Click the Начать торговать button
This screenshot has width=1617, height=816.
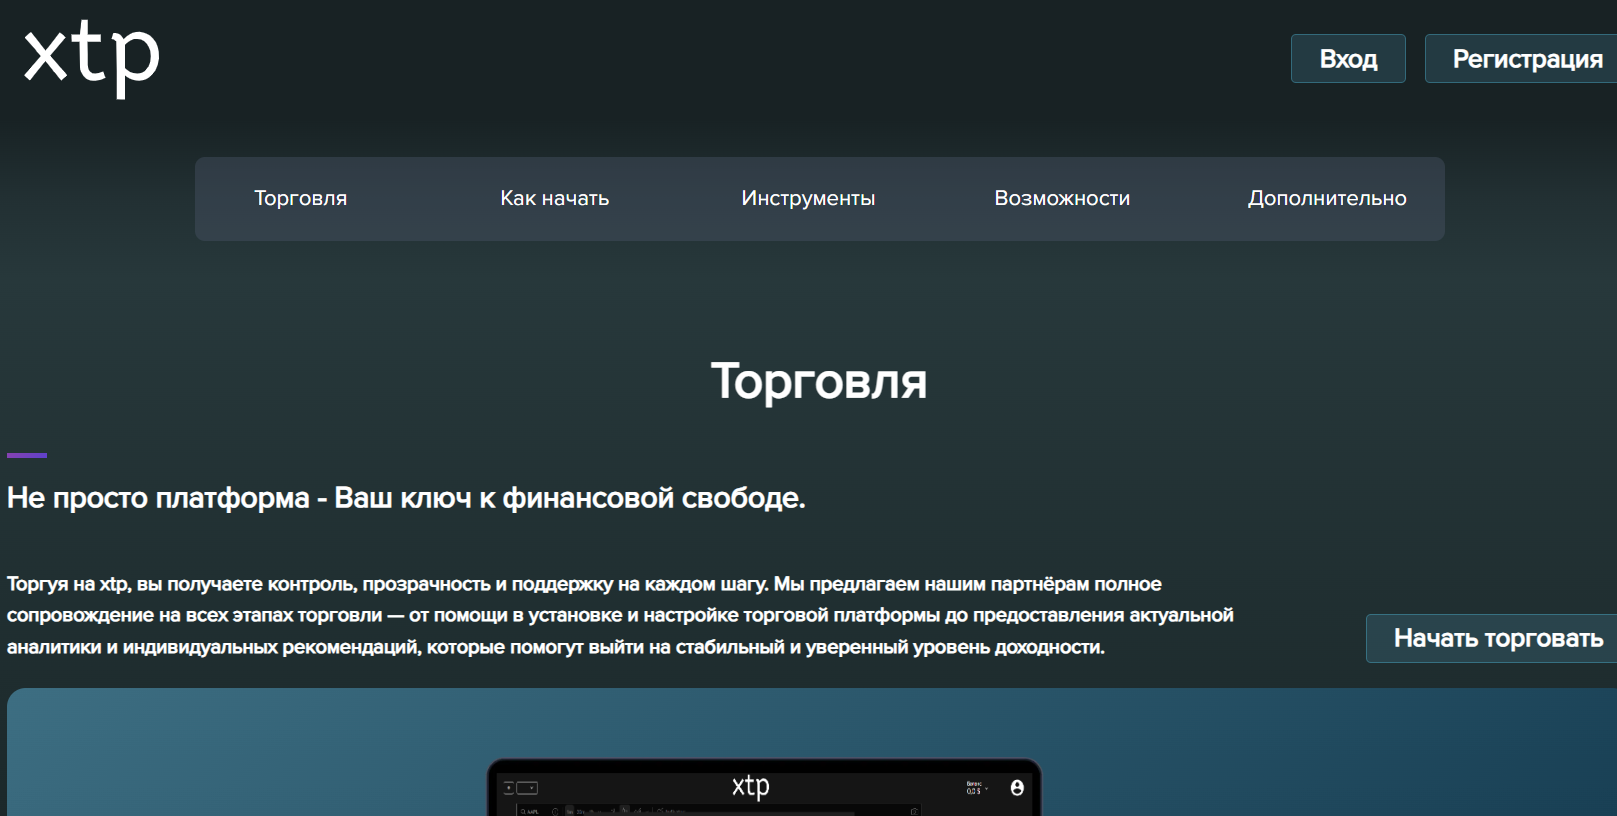pyautogui.click(x=1497, y=638)
